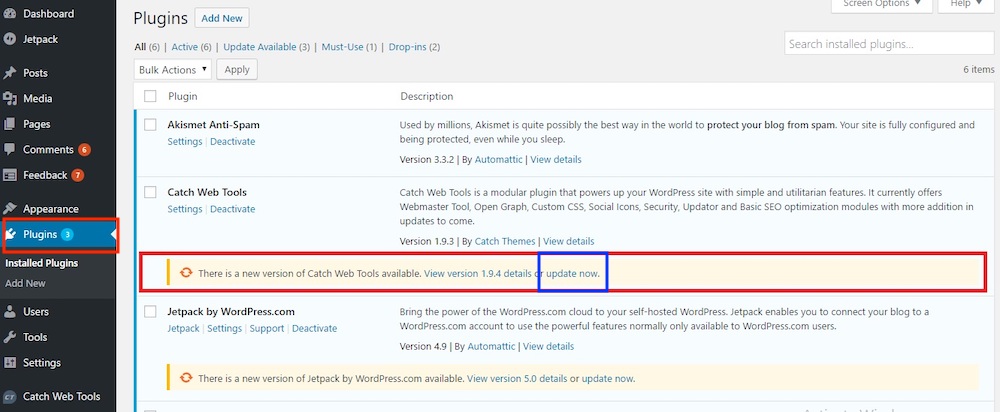Select the Catch Web Tools plugin checkbox
1000x412 pixels.
pos(150,192)
